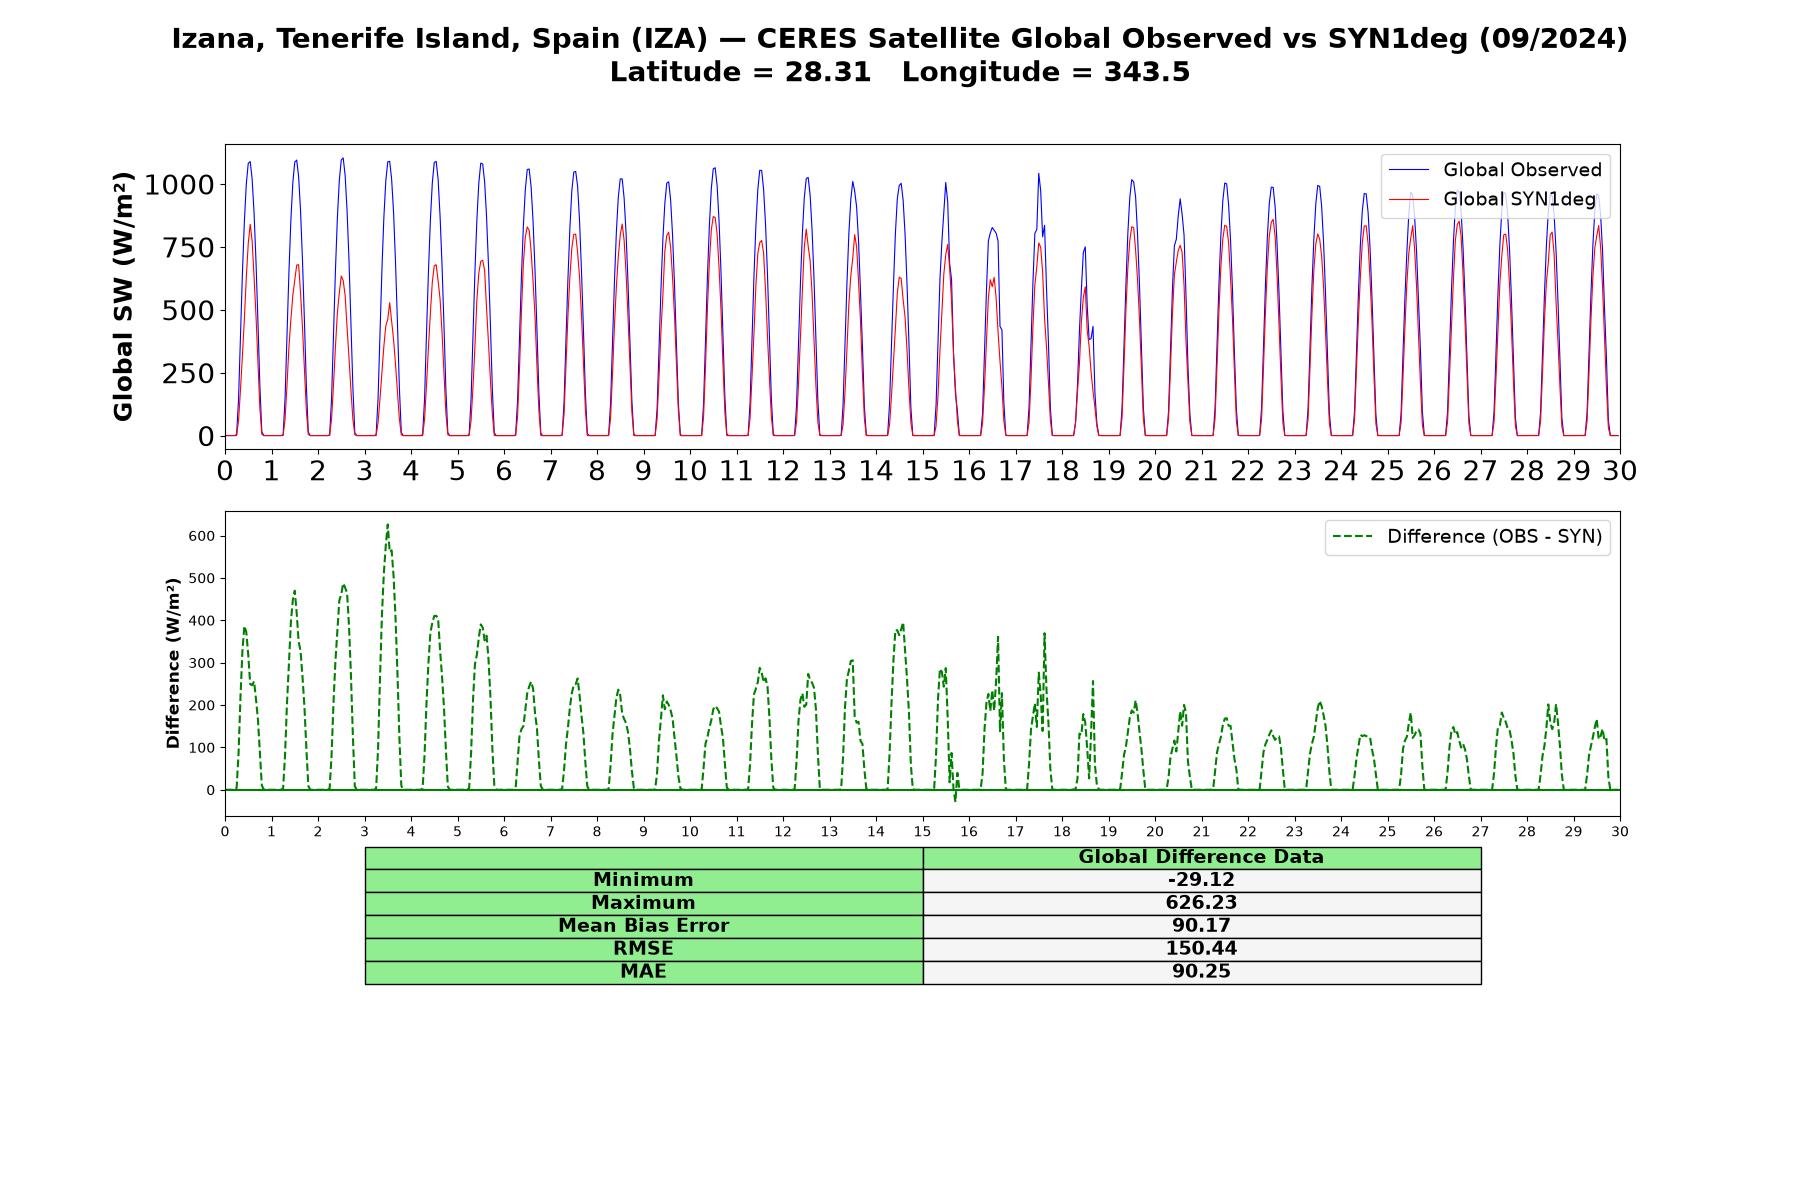Image resolution: width=1800 pixels, height=1200 pixels.
Task: Click the Difference (OBS - SYN) legend entry
Action: [1468, 537]
